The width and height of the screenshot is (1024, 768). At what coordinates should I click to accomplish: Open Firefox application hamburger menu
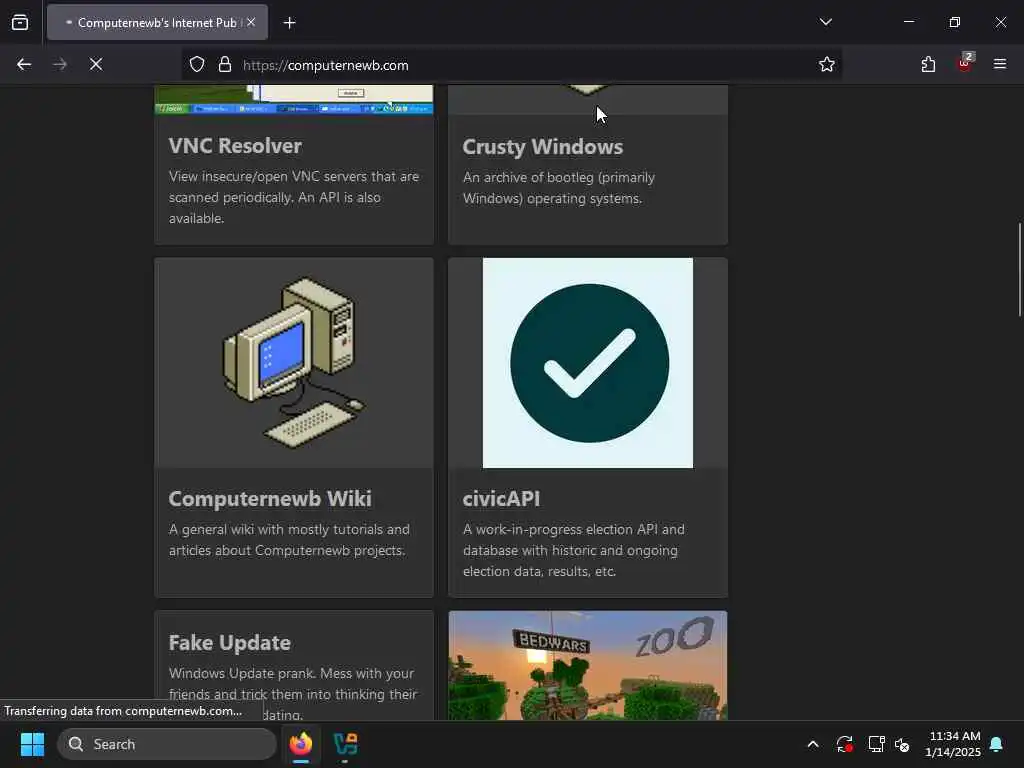1000,64
